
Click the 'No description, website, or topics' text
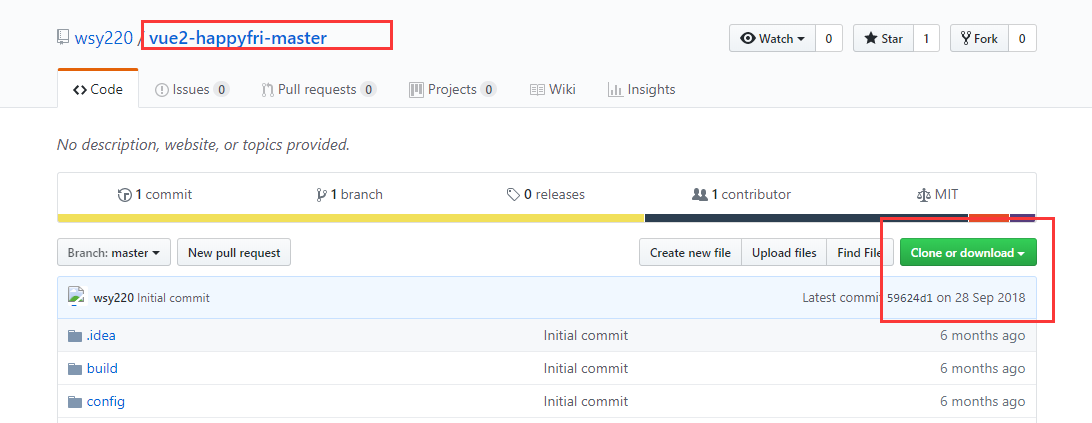pos(203,145)
